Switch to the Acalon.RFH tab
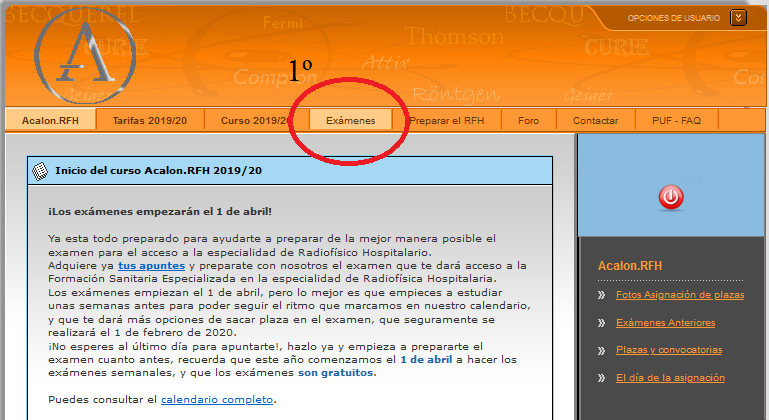Screen dimensions: 769x420 coord(50,120)
